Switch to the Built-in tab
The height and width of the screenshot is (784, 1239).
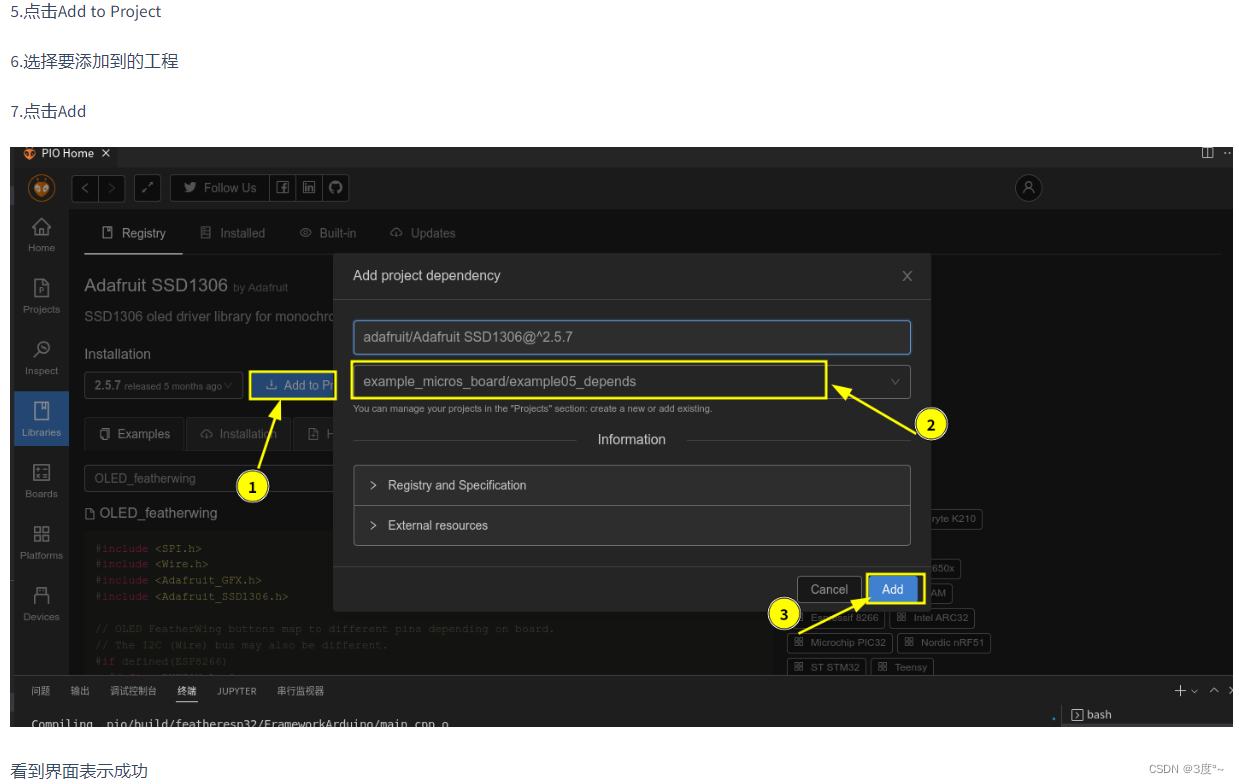[x=329, y=233]
